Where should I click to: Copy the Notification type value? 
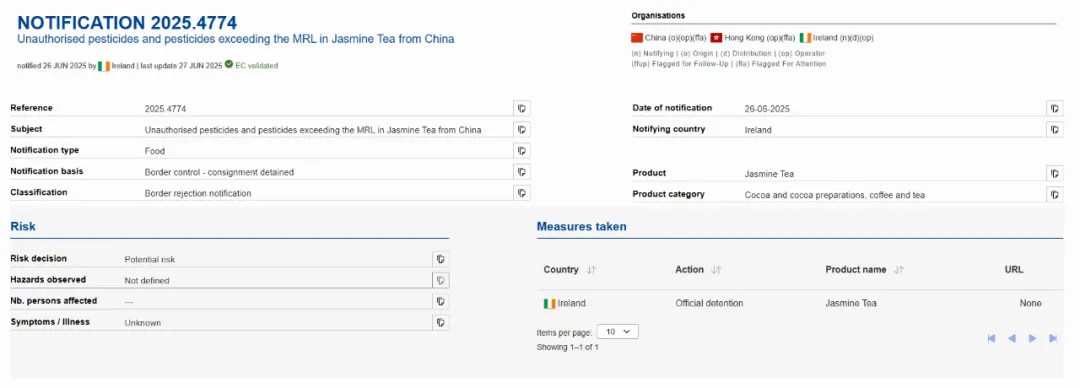522,150
